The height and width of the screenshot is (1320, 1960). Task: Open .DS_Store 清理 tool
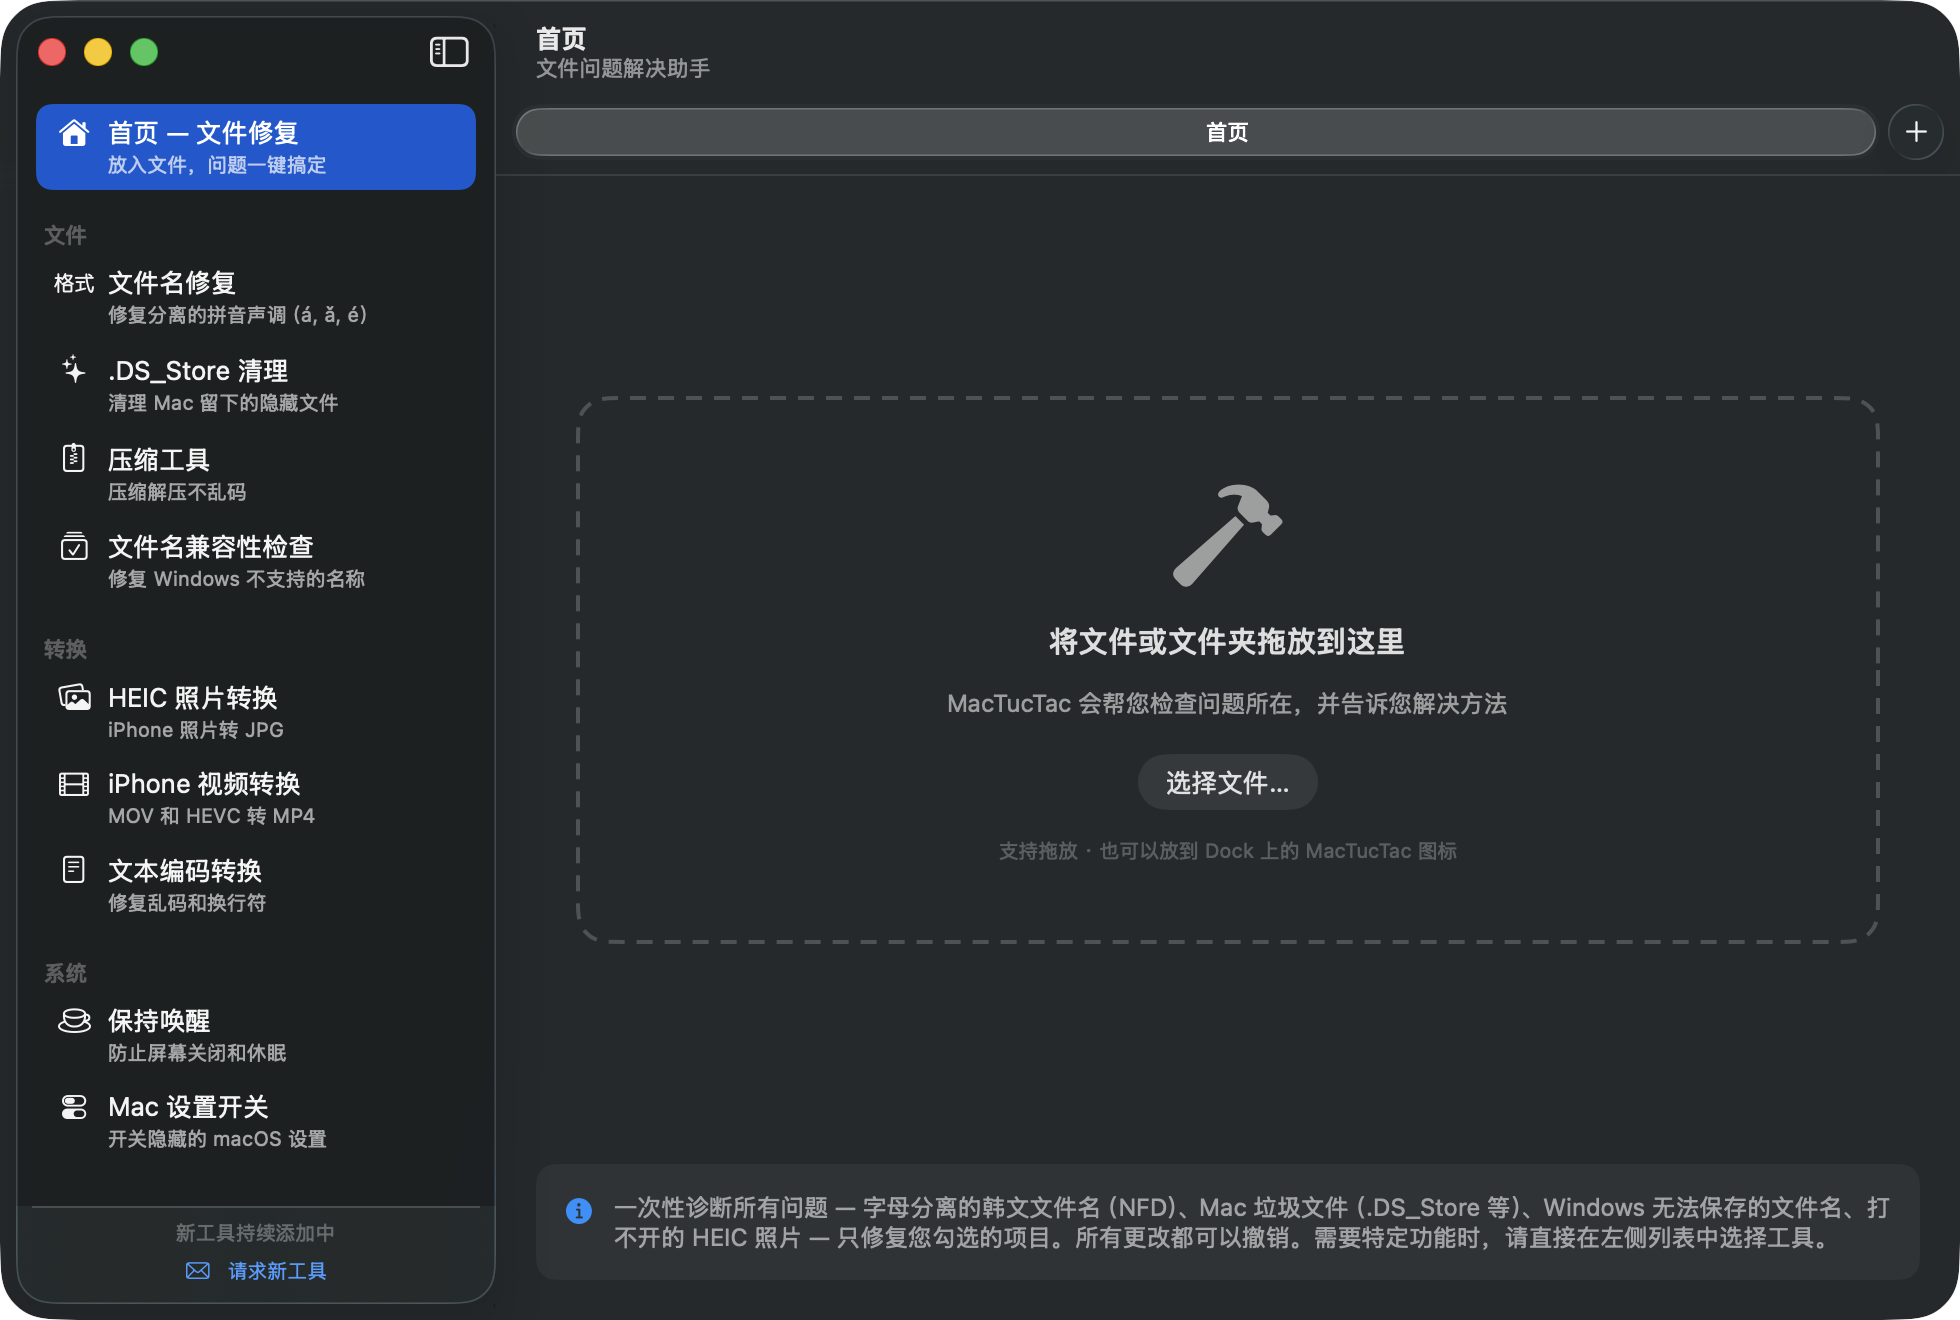coord(256,386)
